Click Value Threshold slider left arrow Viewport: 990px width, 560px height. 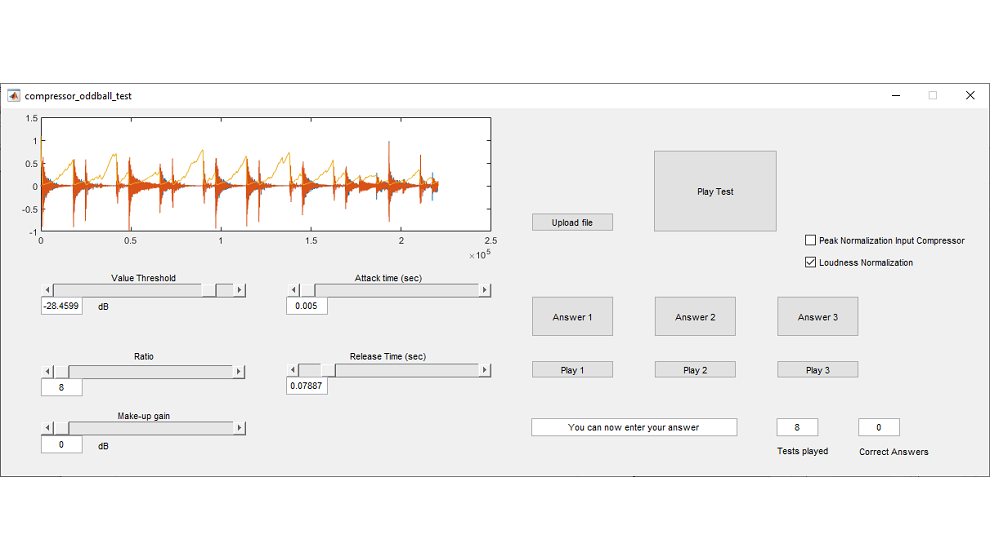[47, 290]
